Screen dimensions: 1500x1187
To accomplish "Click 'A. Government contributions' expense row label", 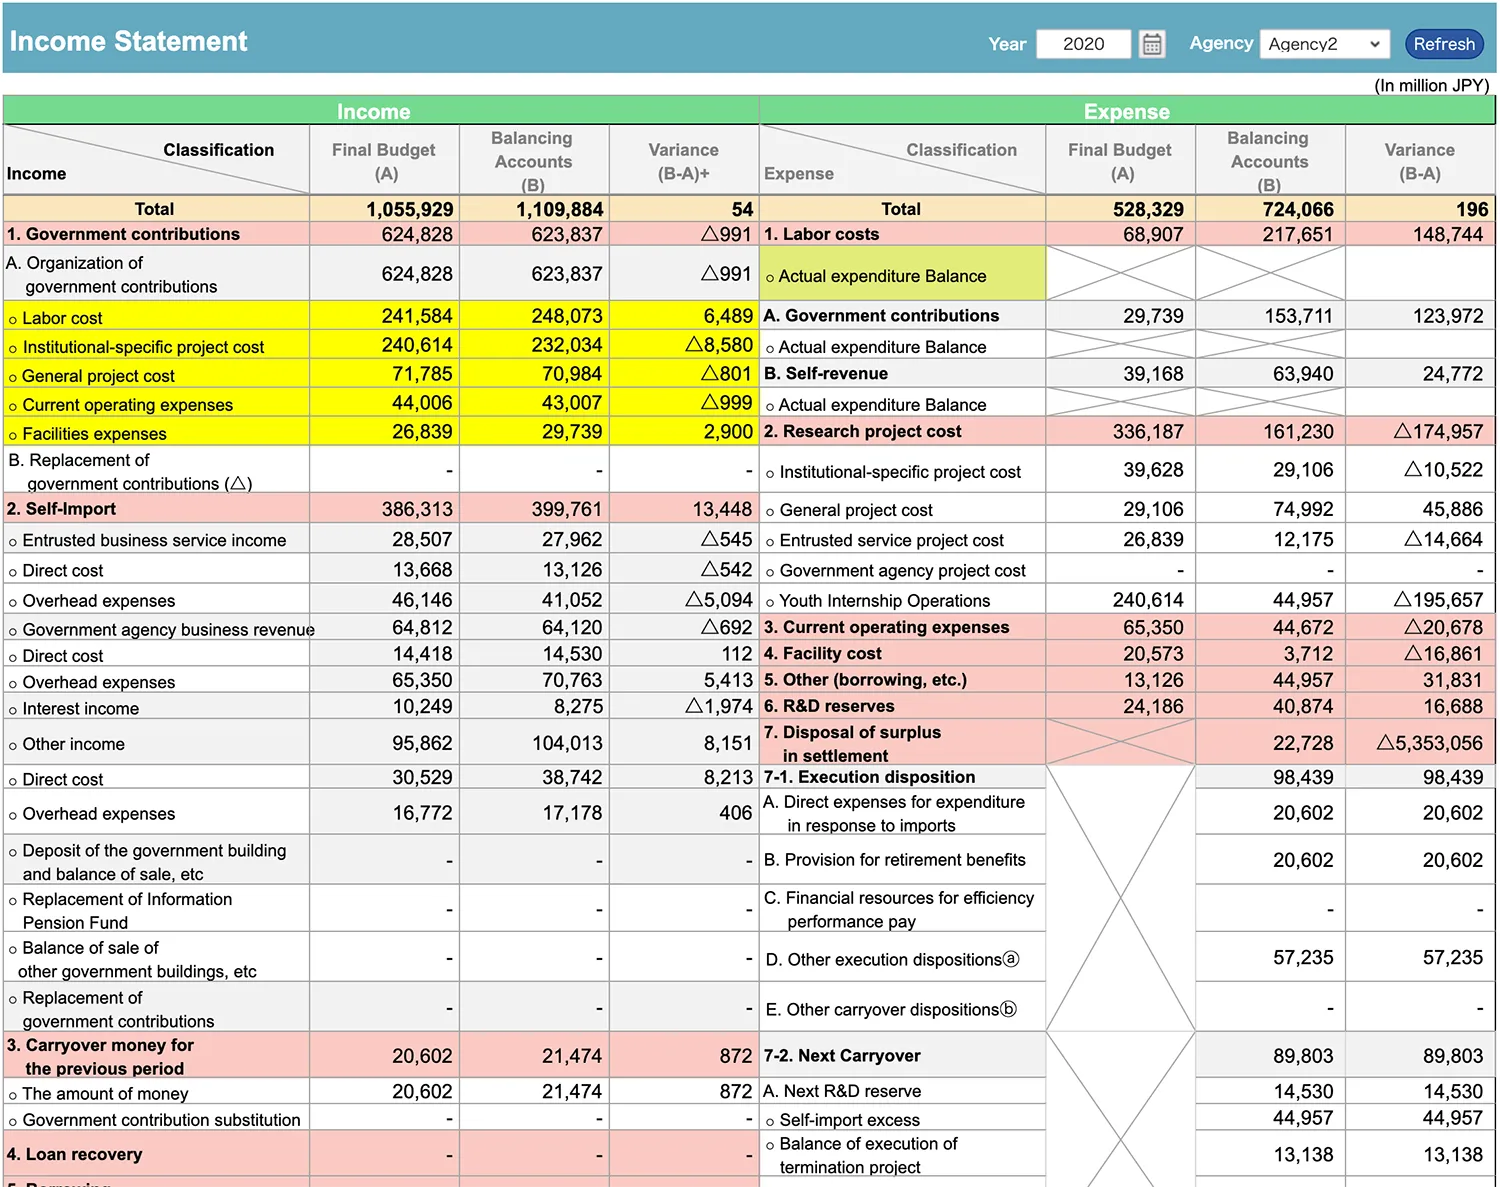I will [x=881, y=315].
